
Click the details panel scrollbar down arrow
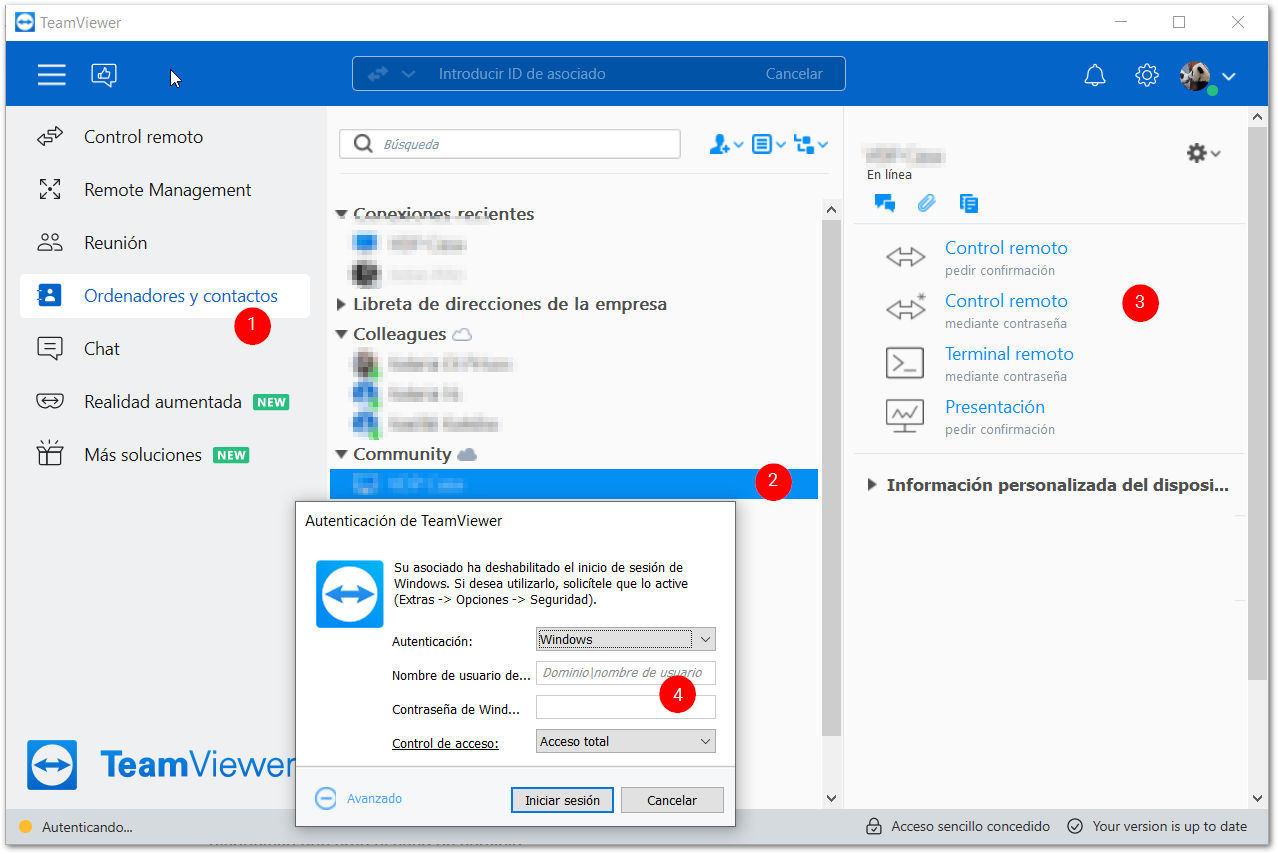pos(1258,798)
